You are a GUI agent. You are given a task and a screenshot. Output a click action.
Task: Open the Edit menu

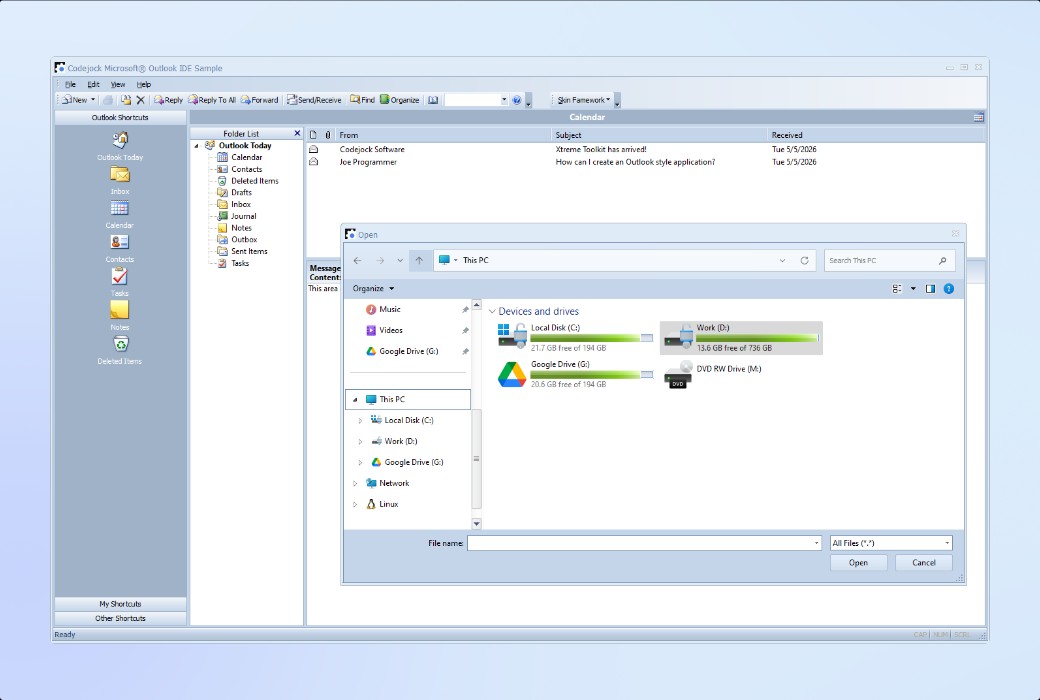click(94, 84)
